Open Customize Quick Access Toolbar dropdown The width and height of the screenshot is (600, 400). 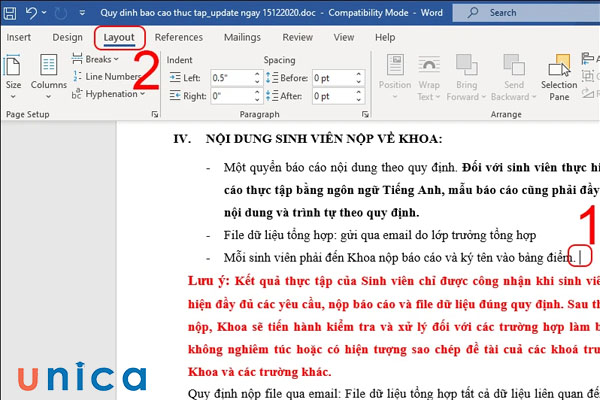[x=82, y=13]
